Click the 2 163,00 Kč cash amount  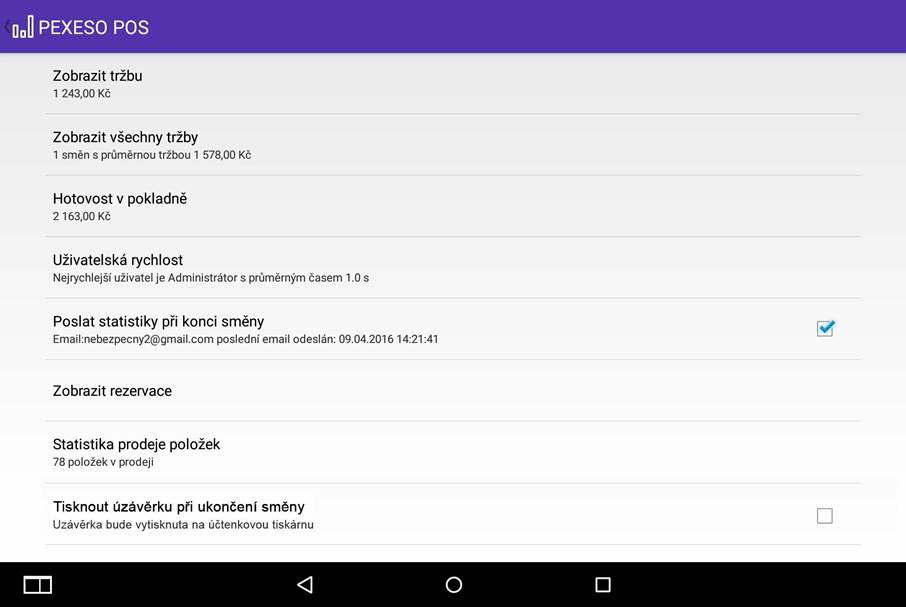(81, 216)
